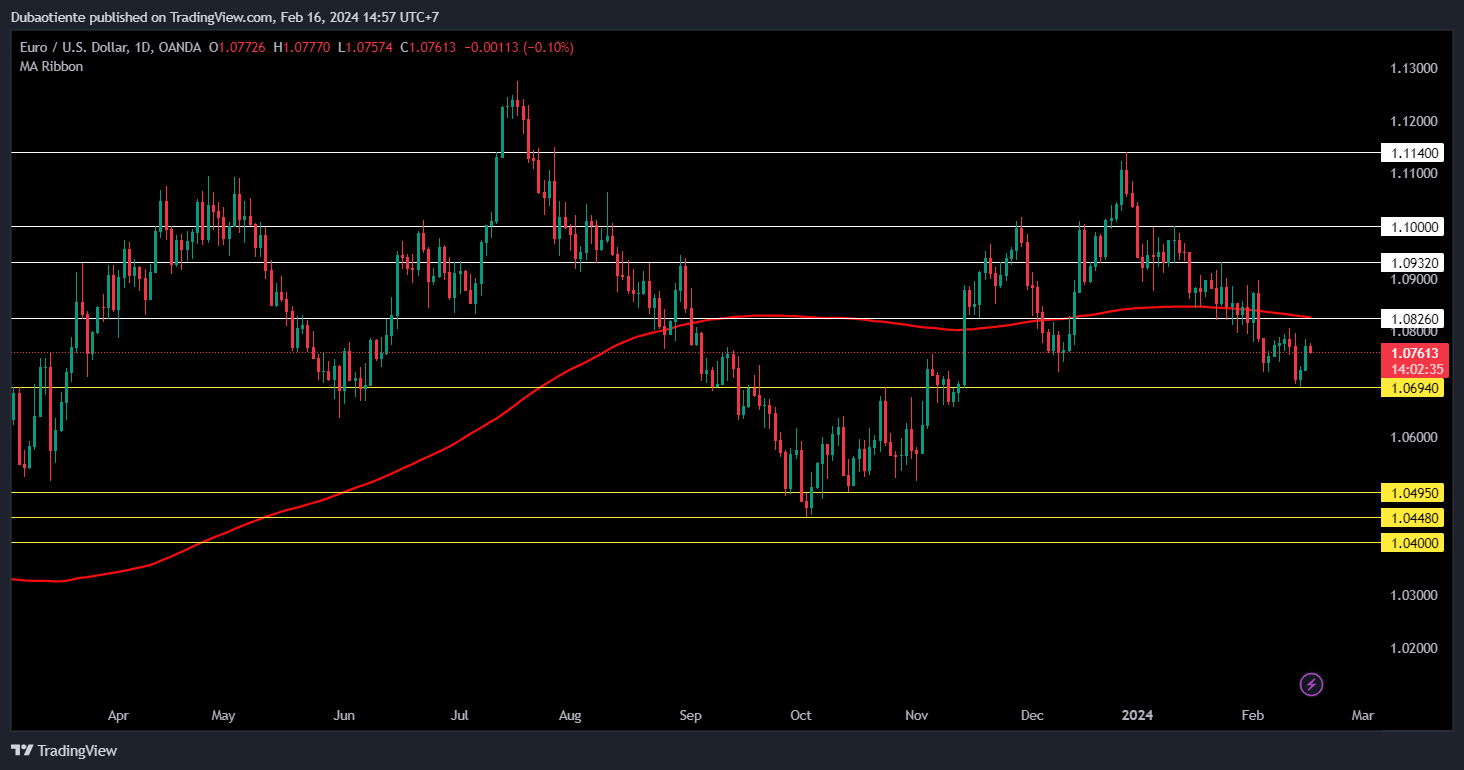Viewport: 1464px width, 770px height.
Task: Select the 1.09320 price level label
Action: point(1412,262)
